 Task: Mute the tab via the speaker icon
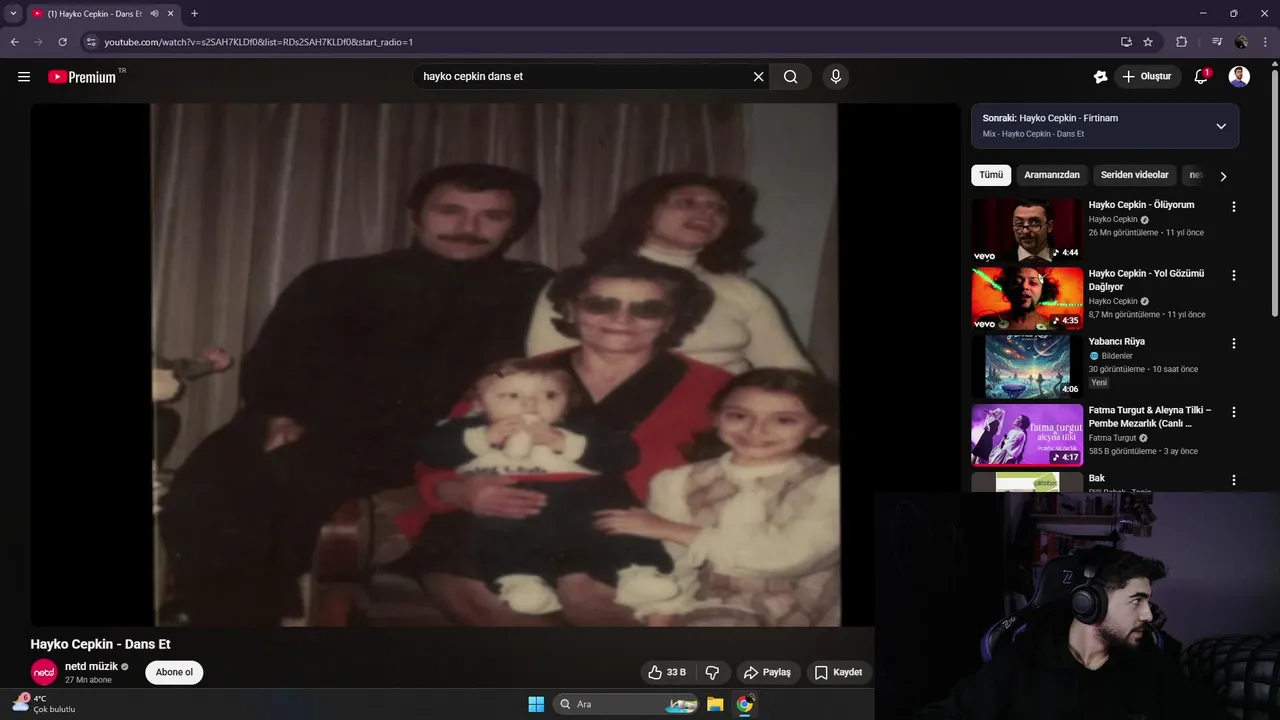pos(154,14)
